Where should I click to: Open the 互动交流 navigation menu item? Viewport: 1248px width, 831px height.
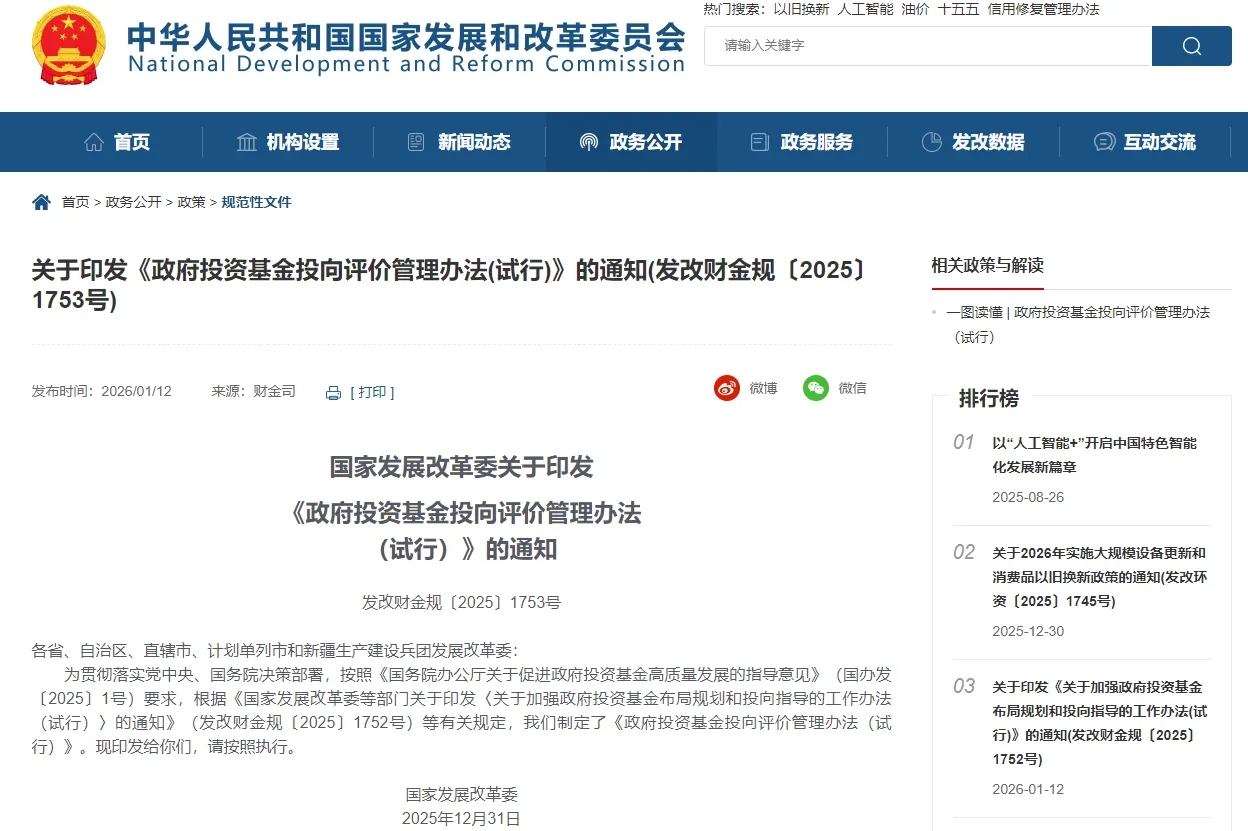(1145, 142)
